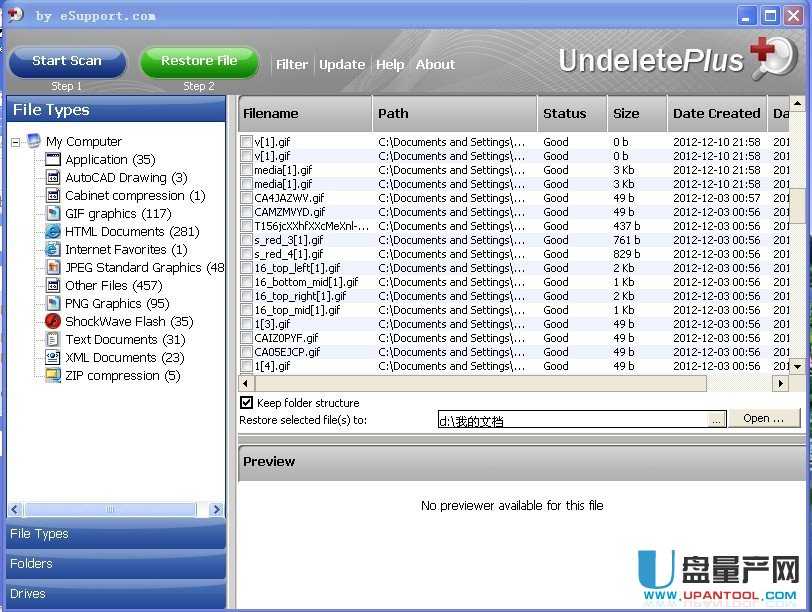
Task: Click the restore destination path field
Action: [x=573, y=420]
